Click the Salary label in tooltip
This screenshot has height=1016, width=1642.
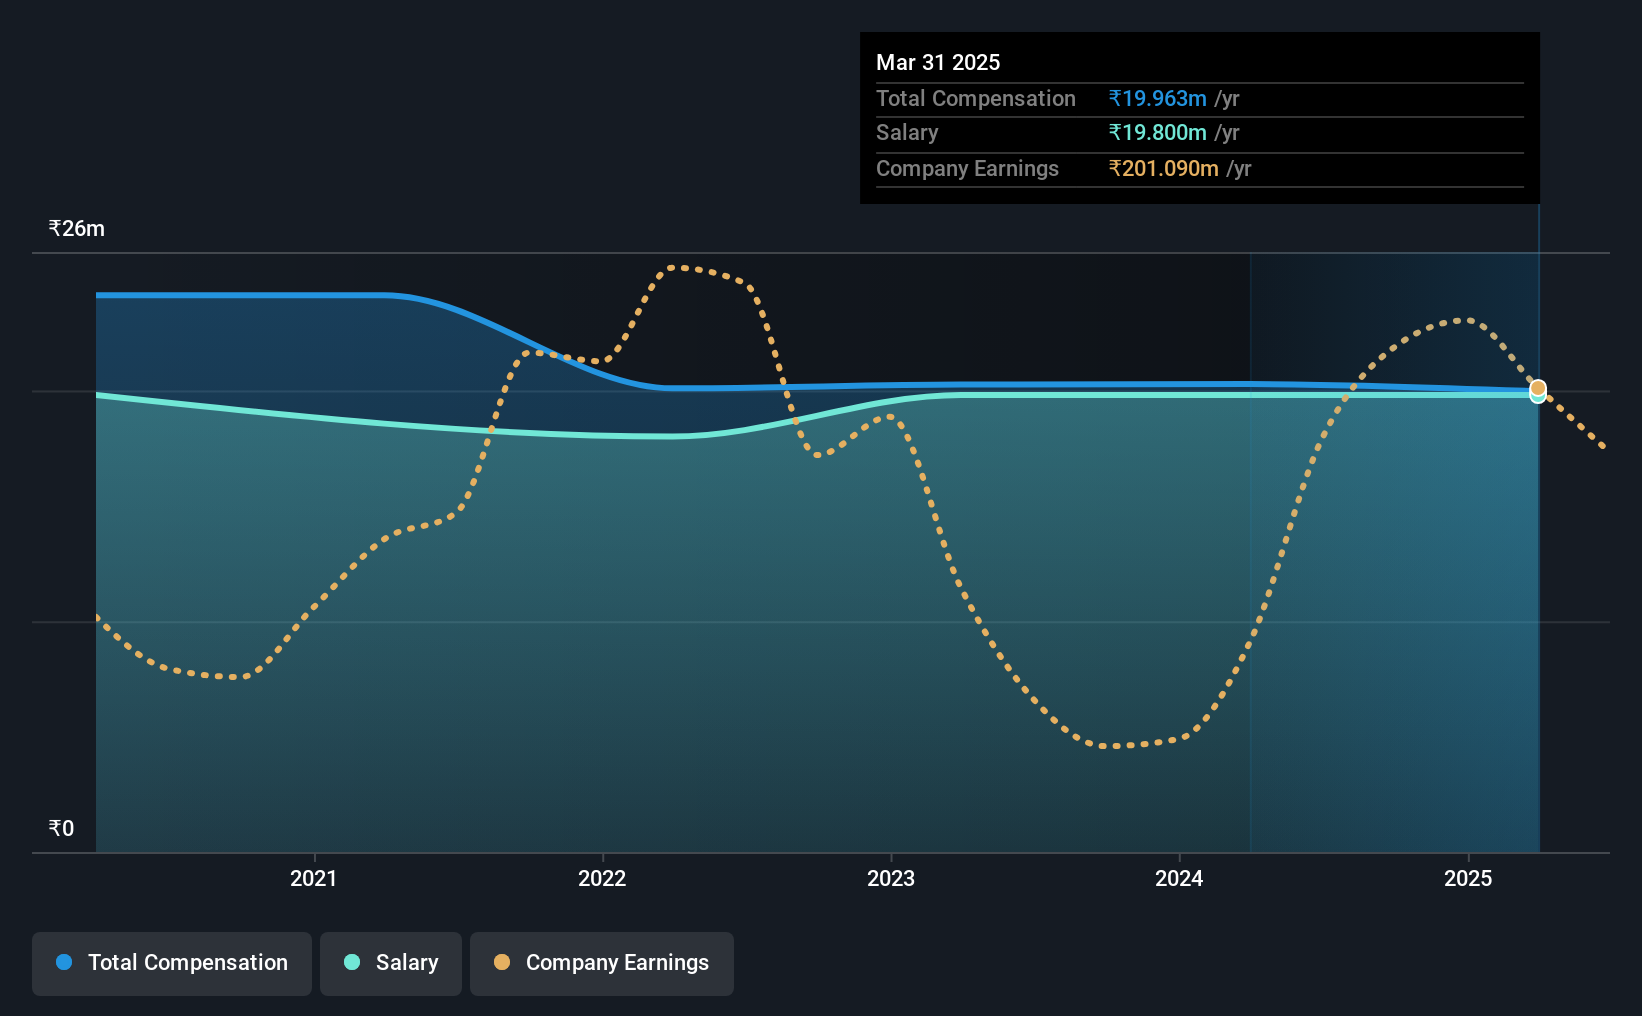(x=907, y=132)
